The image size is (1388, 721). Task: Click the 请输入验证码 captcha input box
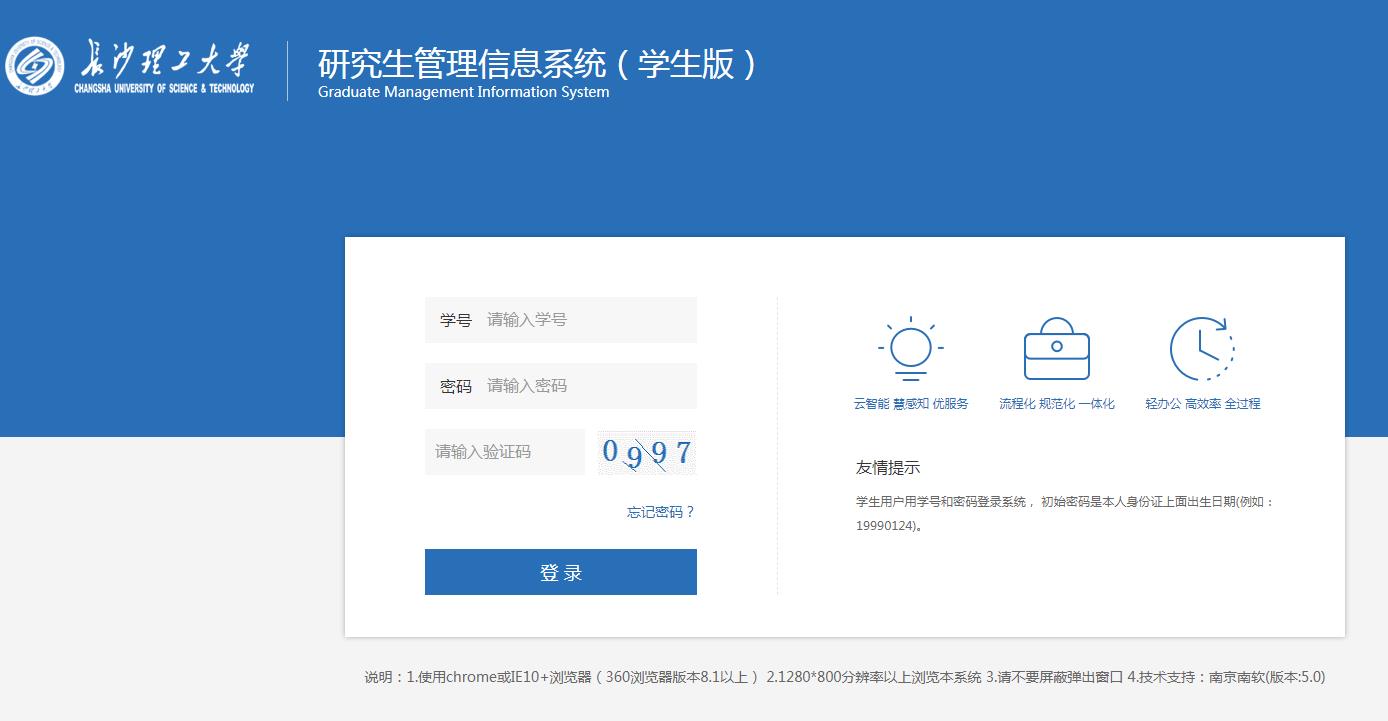click(x=505, y=452)
